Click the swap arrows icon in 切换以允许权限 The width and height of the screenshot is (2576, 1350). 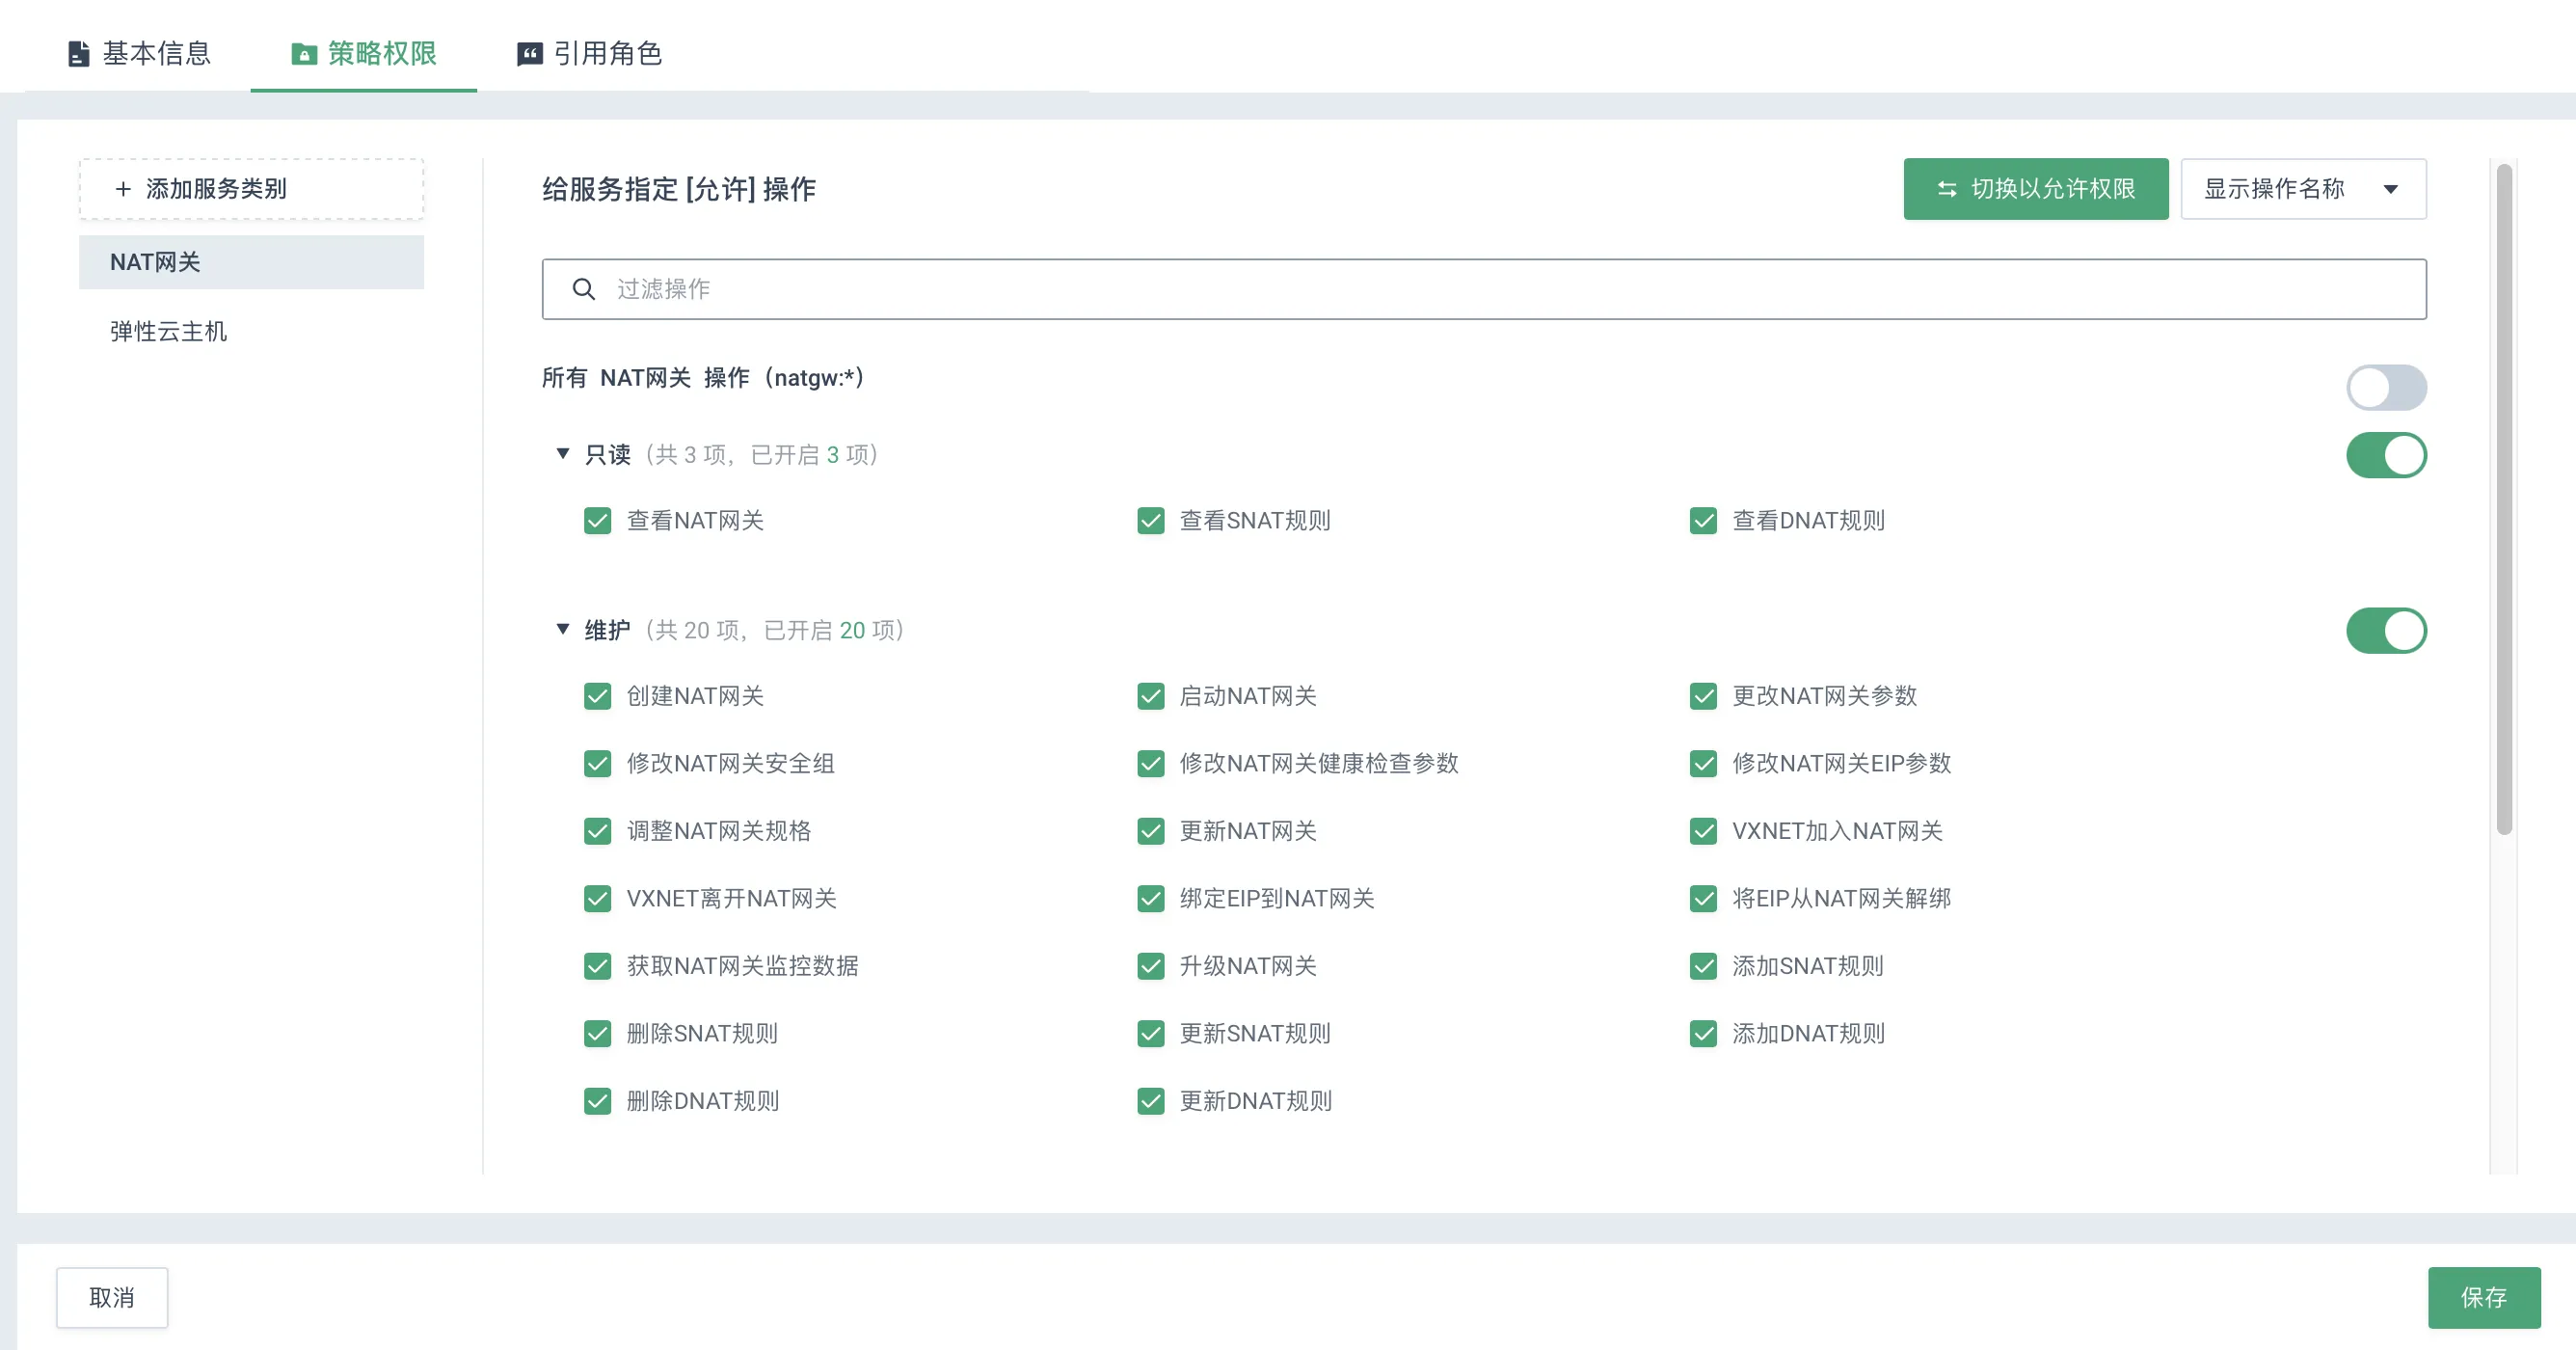tap(1946, 189)
